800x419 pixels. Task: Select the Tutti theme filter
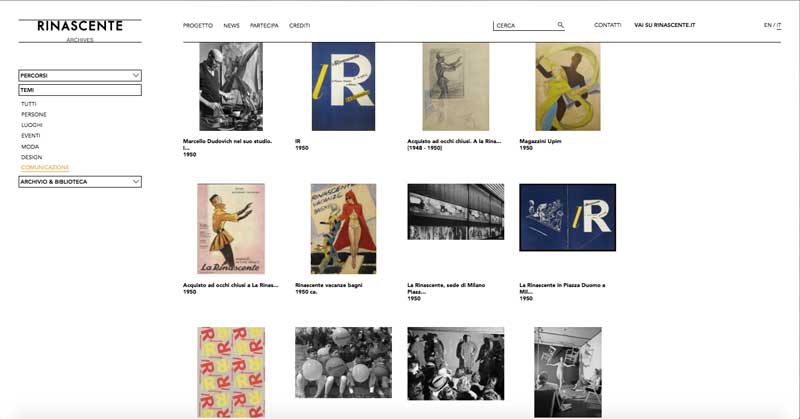[x=29, y=104]
